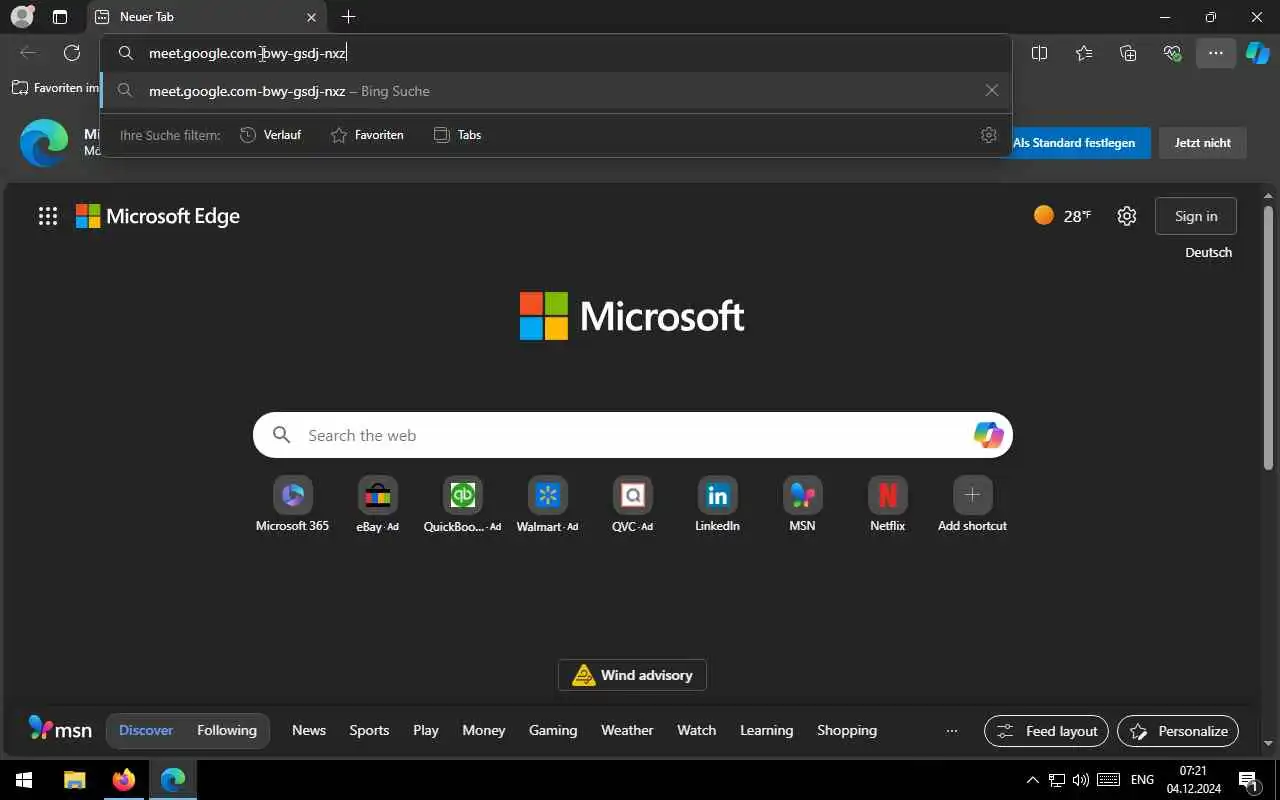Open the Windows Start menu
1280x800 pixels.
24,779
